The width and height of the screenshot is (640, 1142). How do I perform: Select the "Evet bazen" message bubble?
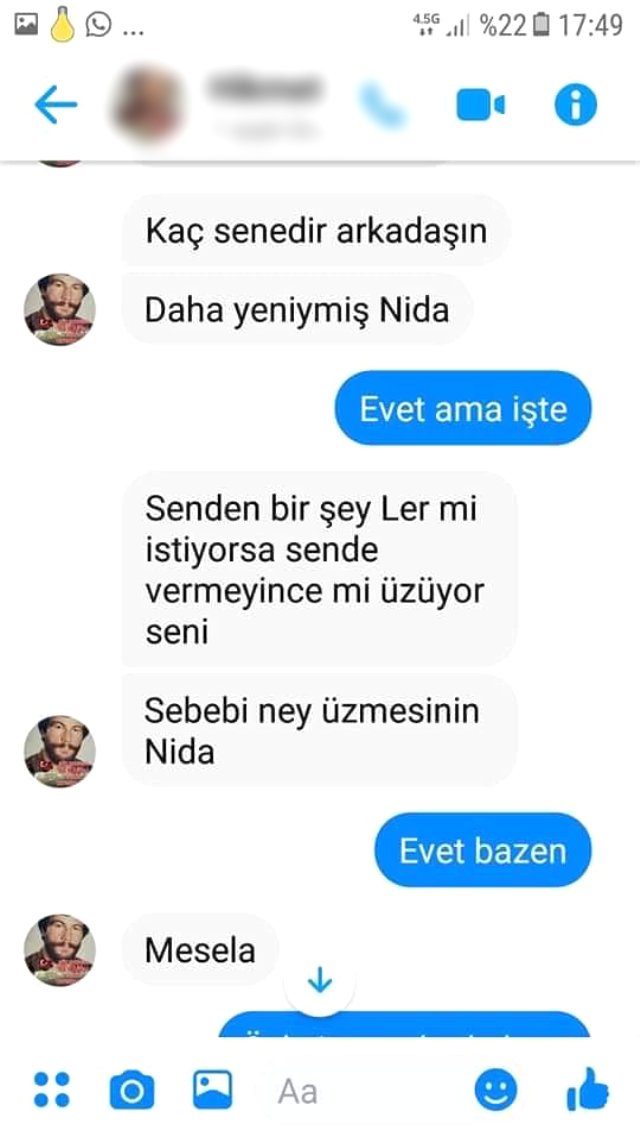(483, 850)
